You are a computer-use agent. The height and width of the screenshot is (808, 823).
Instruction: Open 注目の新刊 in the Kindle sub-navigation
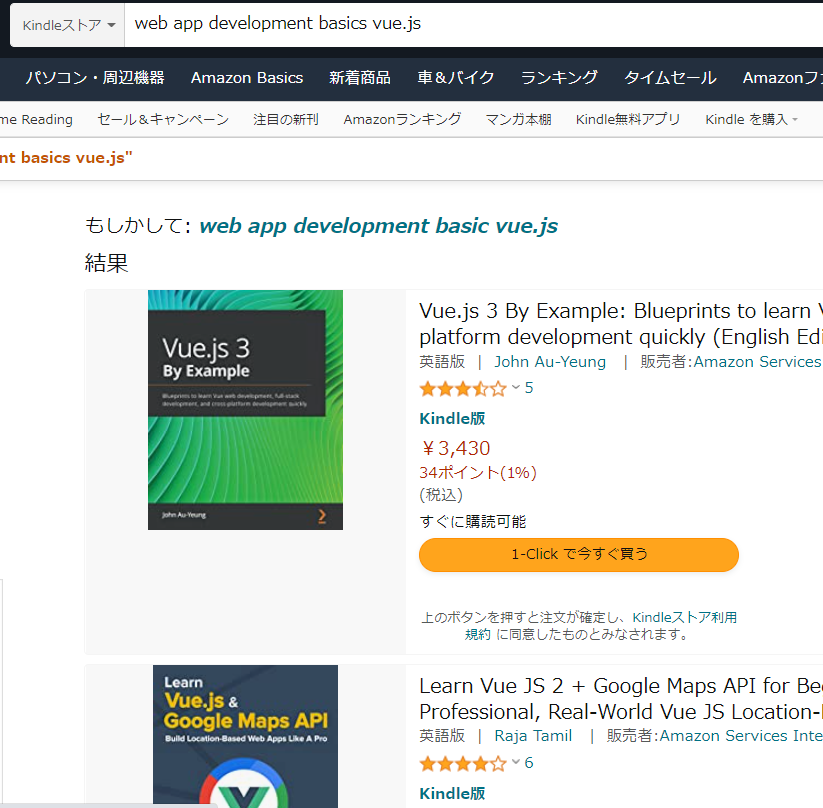click(286, 120)
